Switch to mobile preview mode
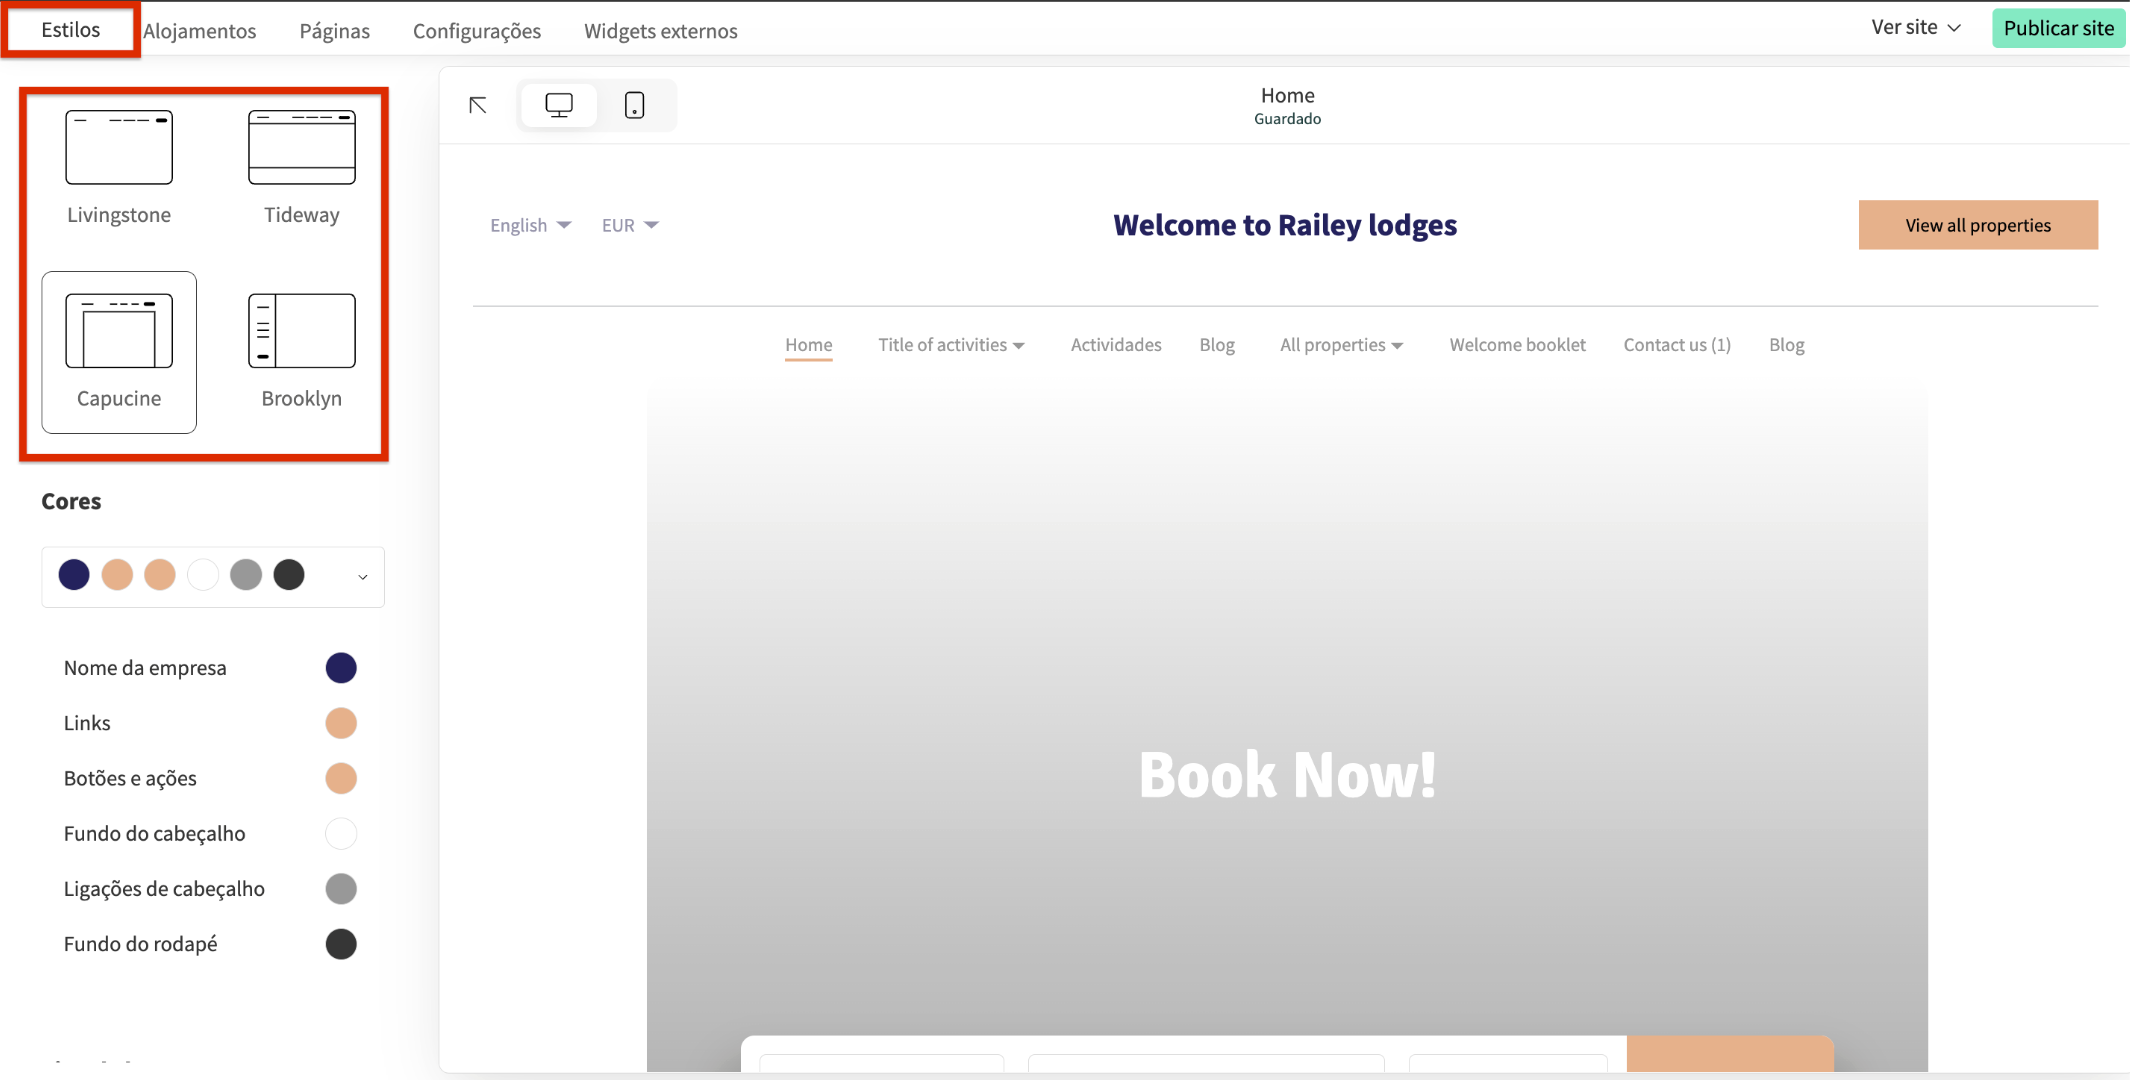 tap(634, 105)
